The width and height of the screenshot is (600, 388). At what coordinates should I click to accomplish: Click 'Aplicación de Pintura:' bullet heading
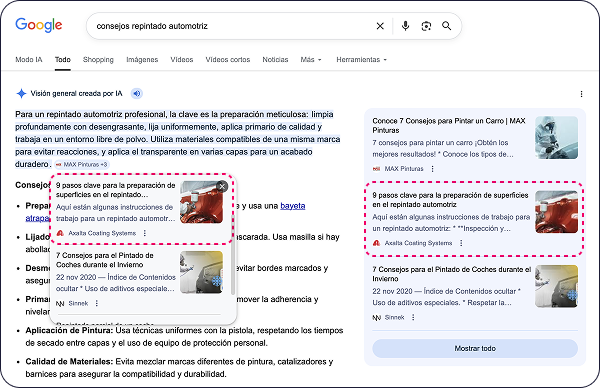tap(69, 330)
